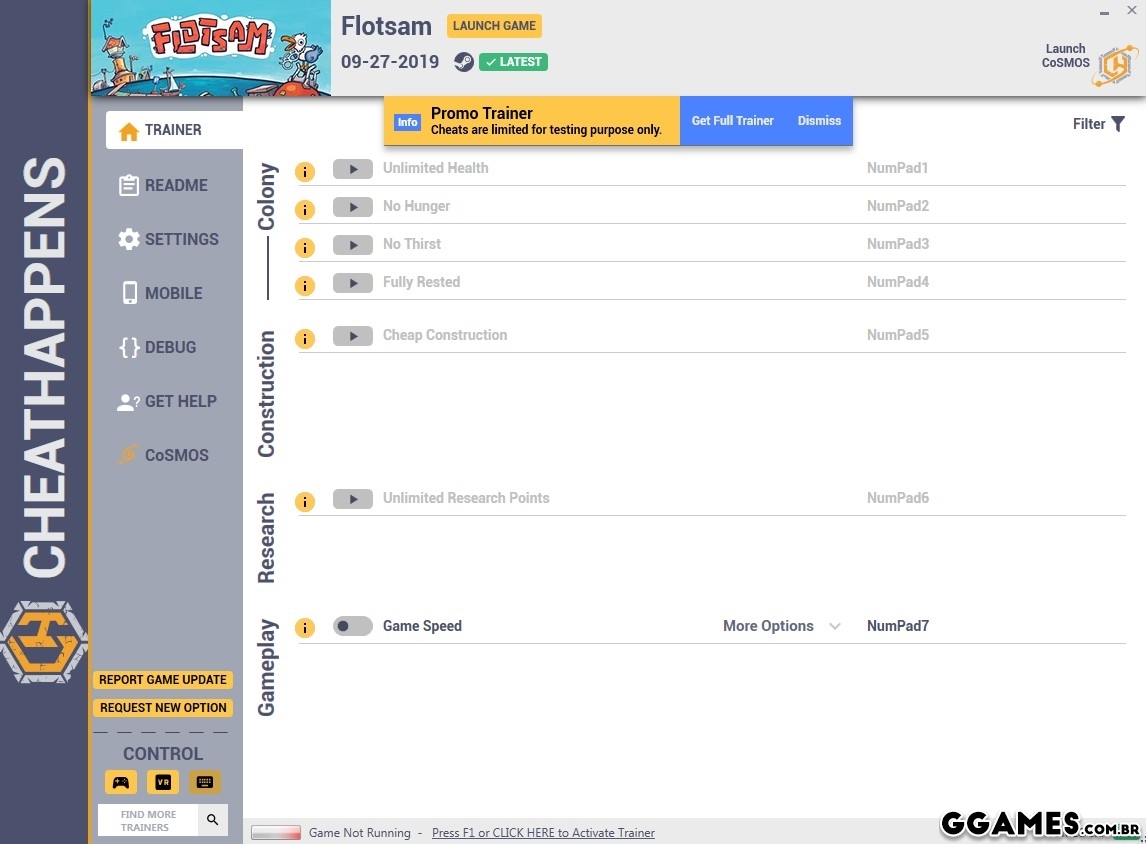Click info icon beside Cheap Construction
The height and width of the screenshot is (844, 1146).
(305, 339)
